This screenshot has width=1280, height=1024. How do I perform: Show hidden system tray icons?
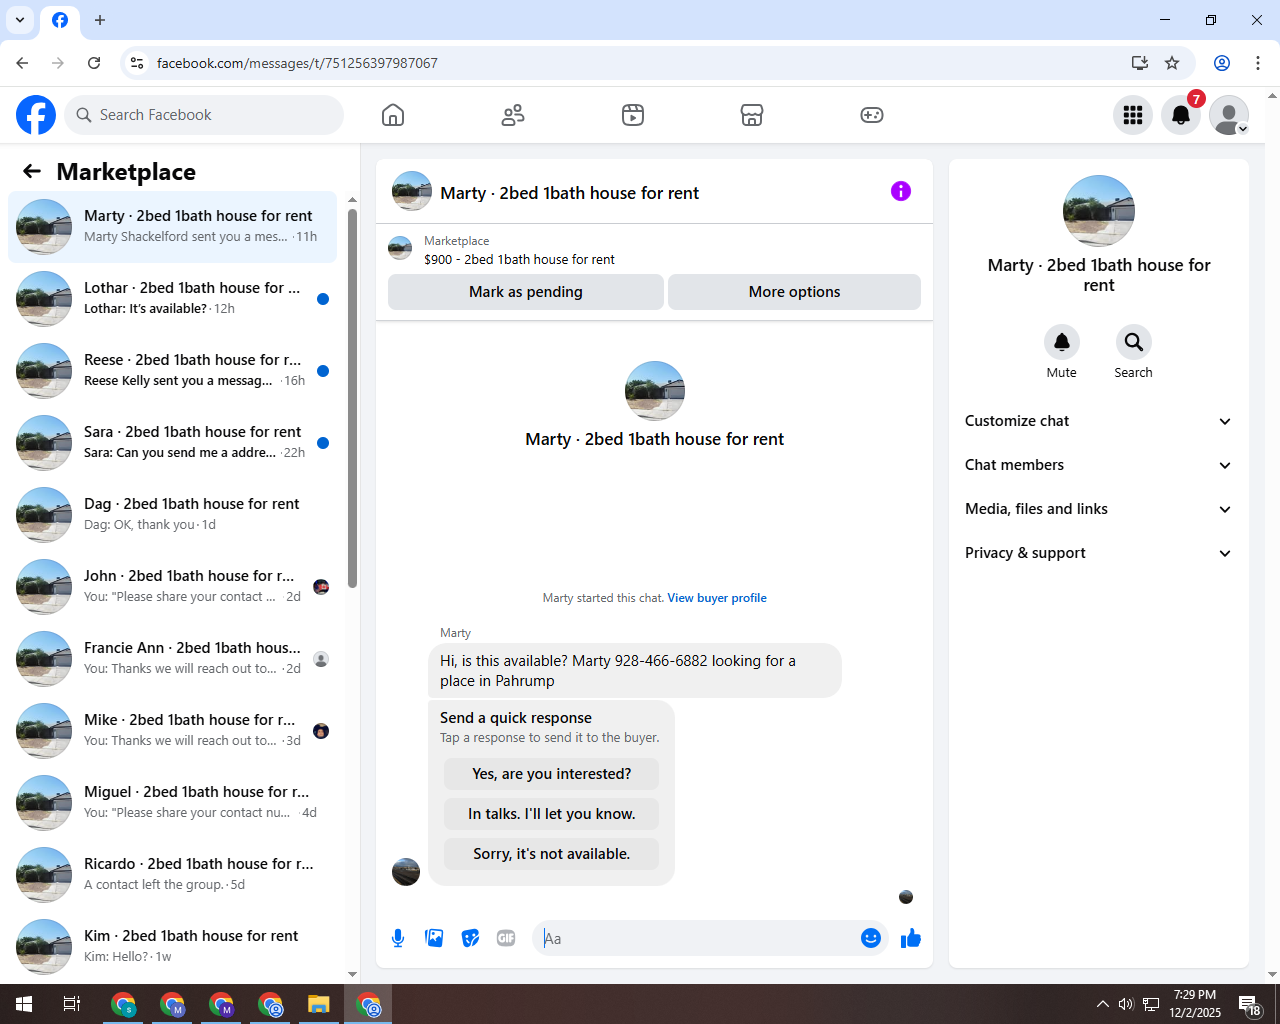(x=1102, y=1004)
